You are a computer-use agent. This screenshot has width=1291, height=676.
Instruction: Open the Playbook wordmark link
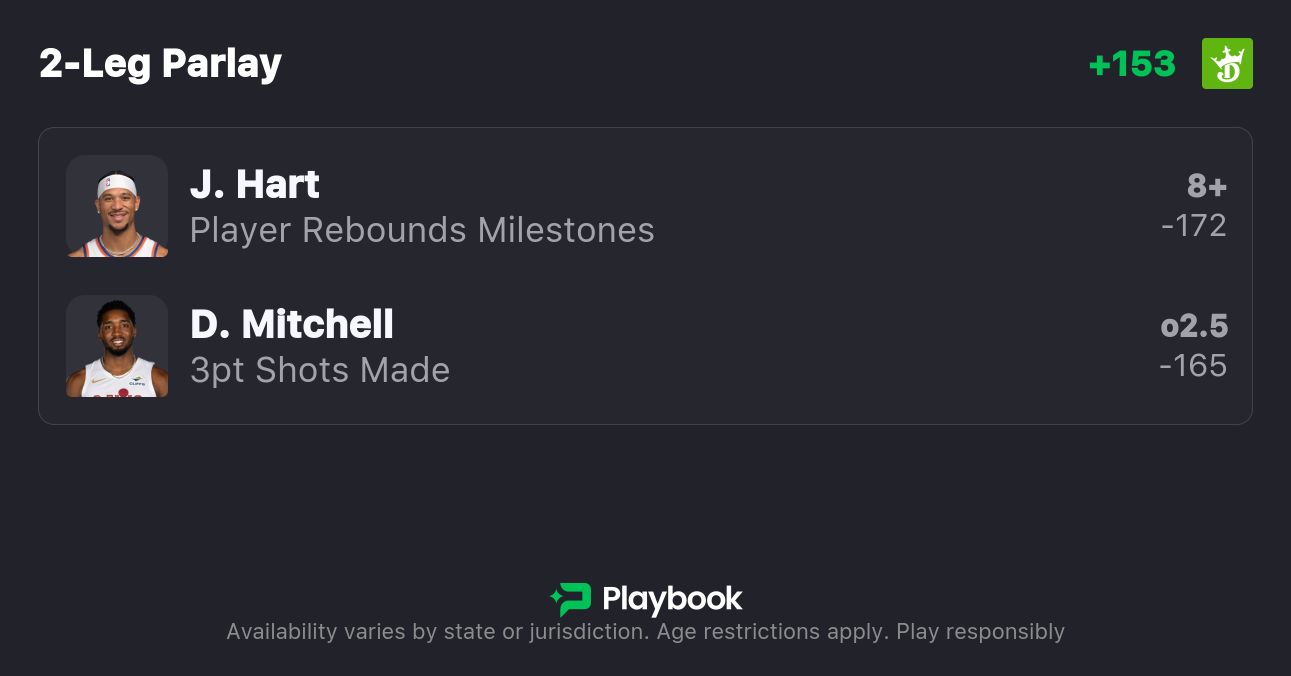672,599
